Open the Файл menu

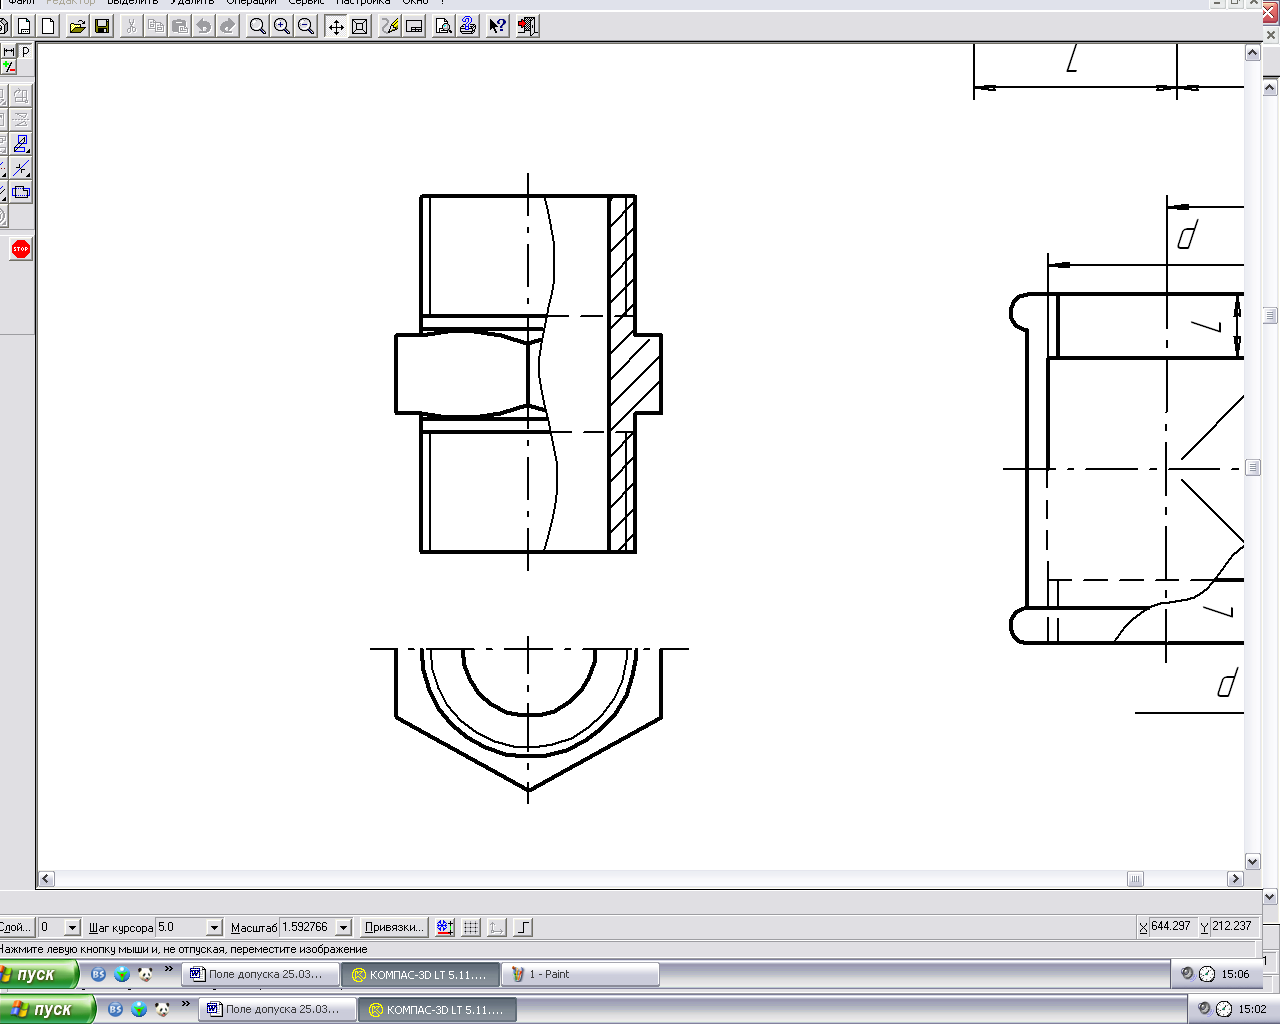pos(21,3)
